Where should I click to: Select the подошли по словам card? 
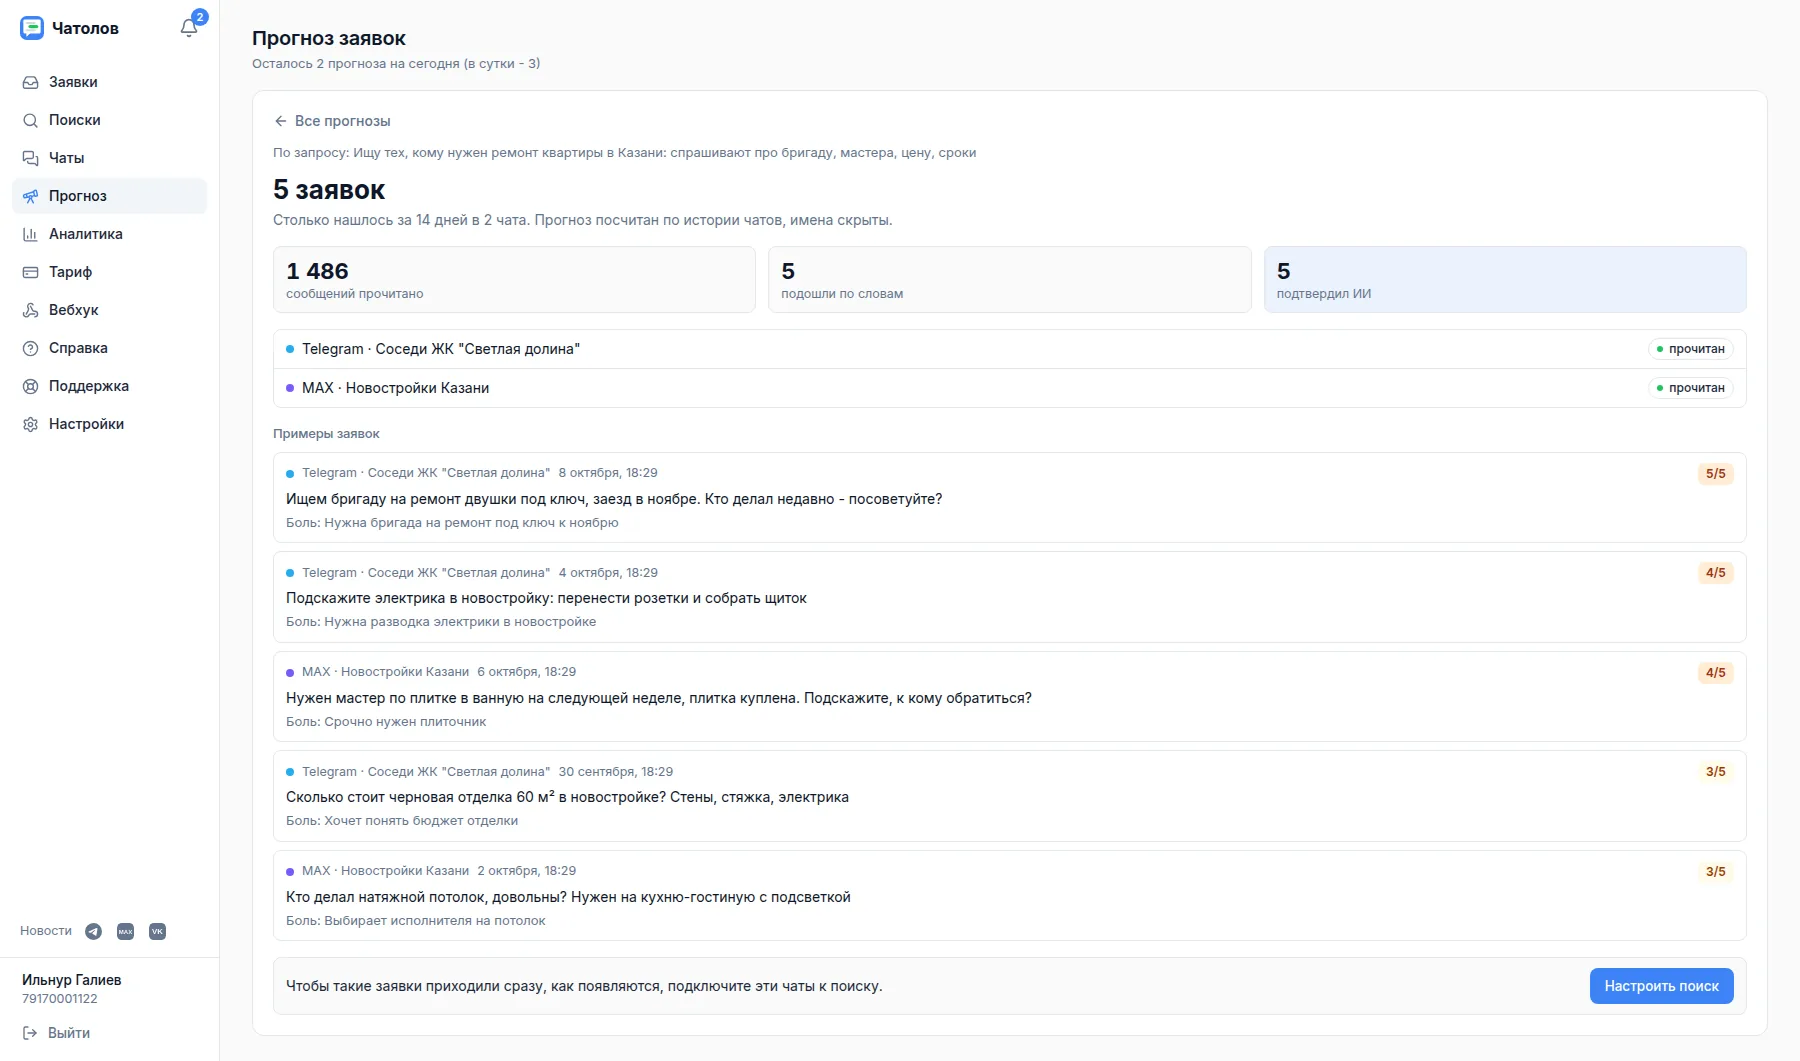(x=1009, y=280)
